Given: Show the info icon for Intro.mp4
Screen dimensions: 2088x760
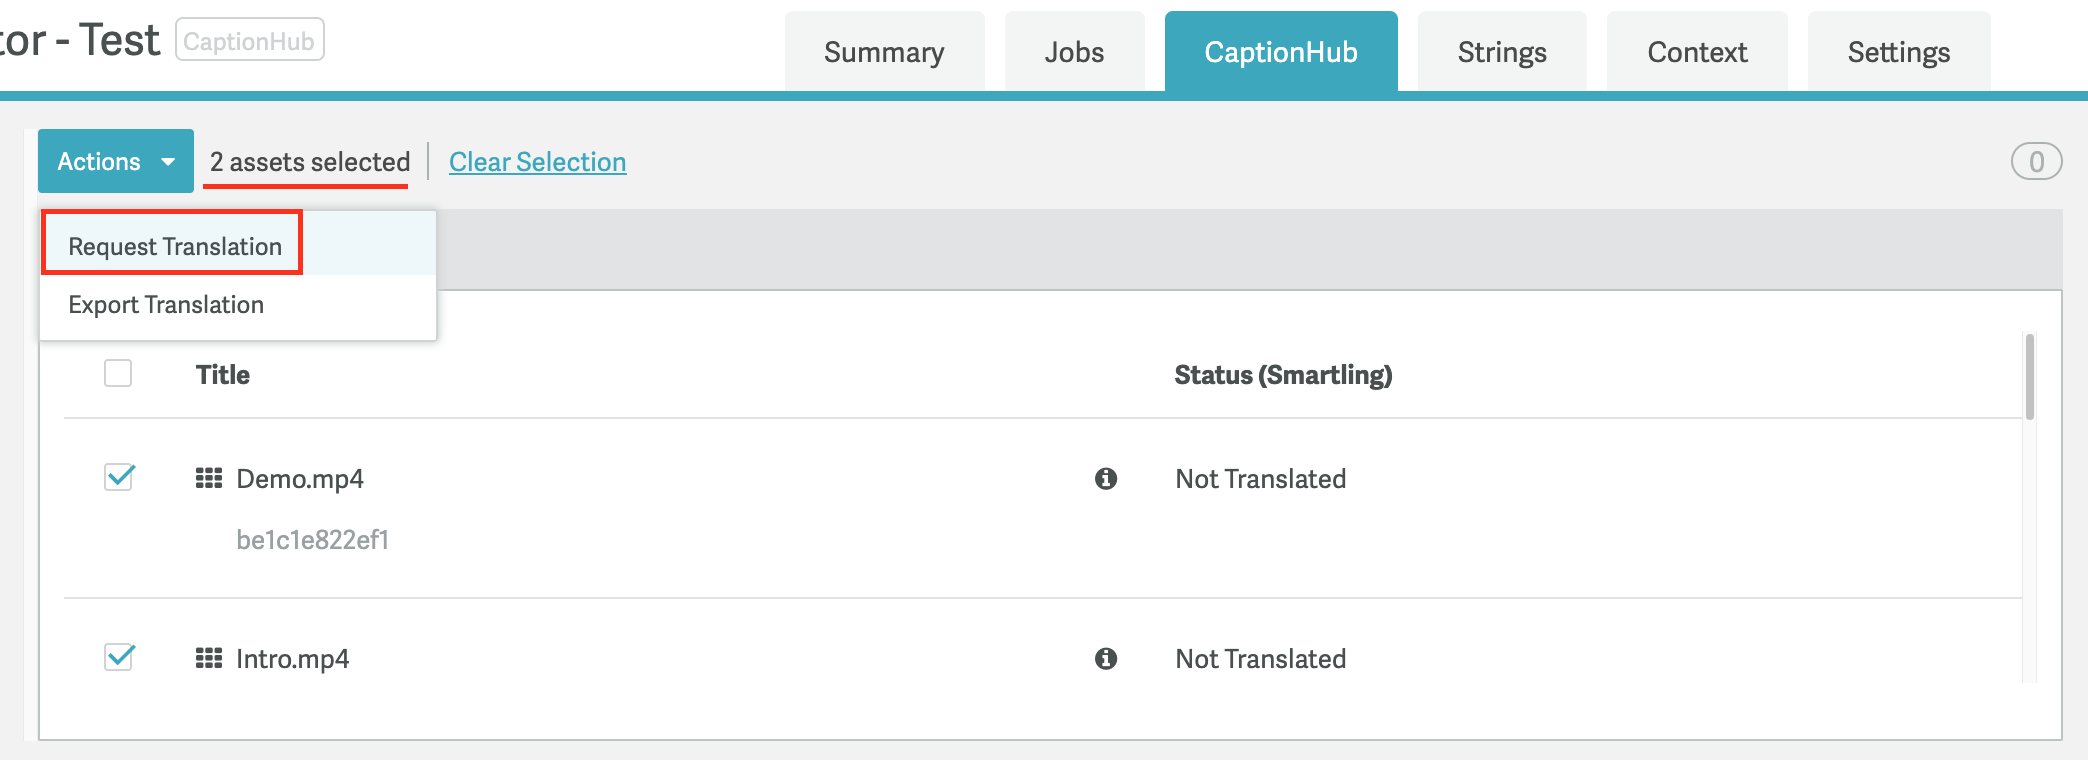Looking at the screenshot, I should coord(1106,659).
